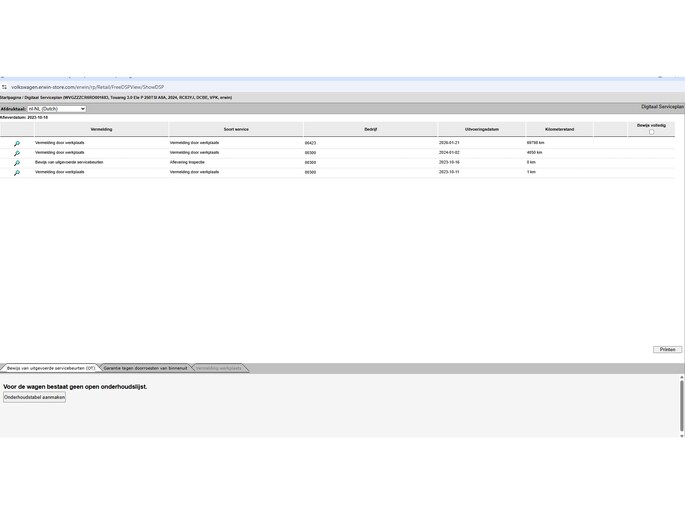Open the Garantie tegen doorroesten van binnenuit tab

145,368
